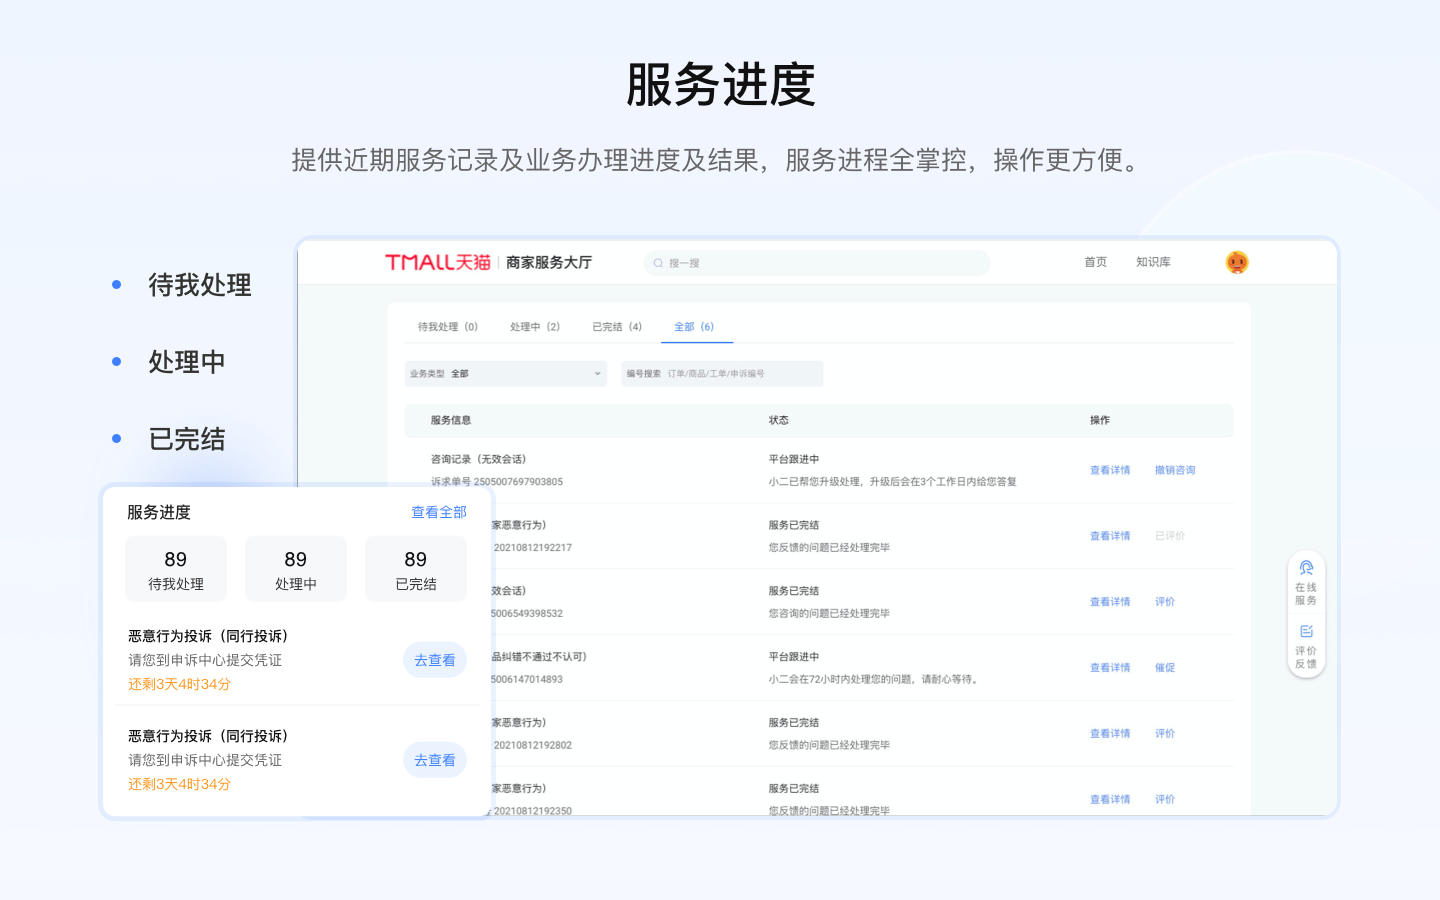
Task: Go to 首页 in top navigation
Action: 1095,262
